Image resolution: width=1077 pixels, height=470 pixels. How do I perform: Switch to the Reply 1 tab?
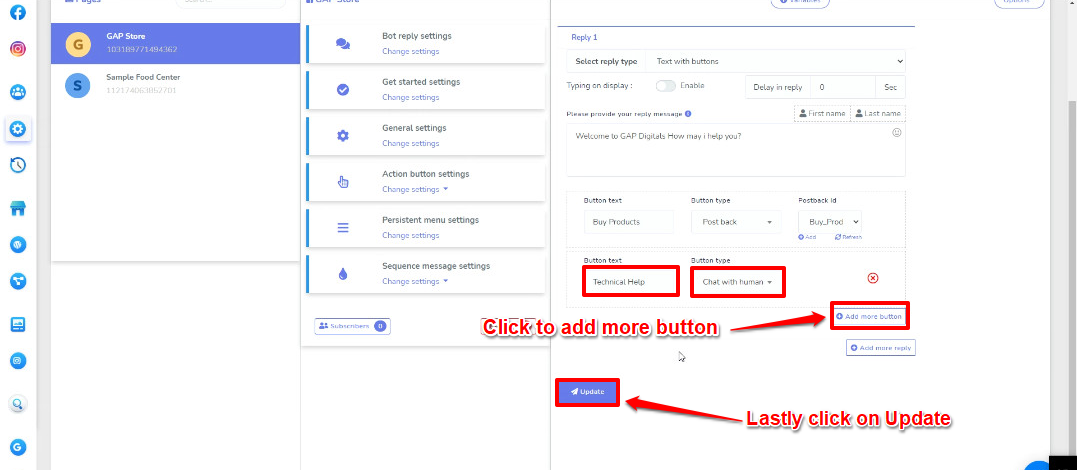(585, 38)
